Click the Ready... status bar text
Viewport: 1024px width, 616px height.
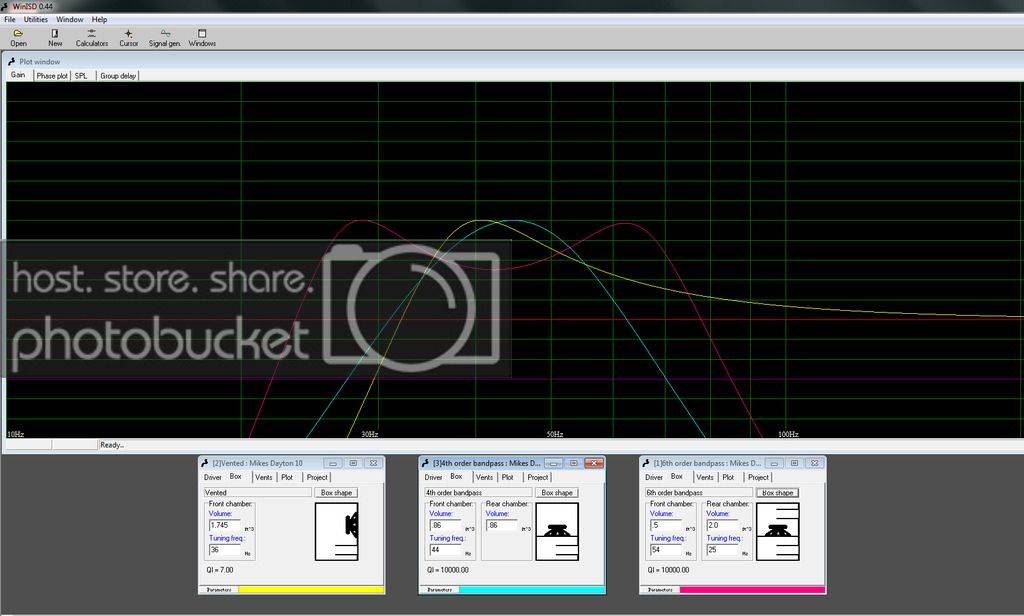112,445
